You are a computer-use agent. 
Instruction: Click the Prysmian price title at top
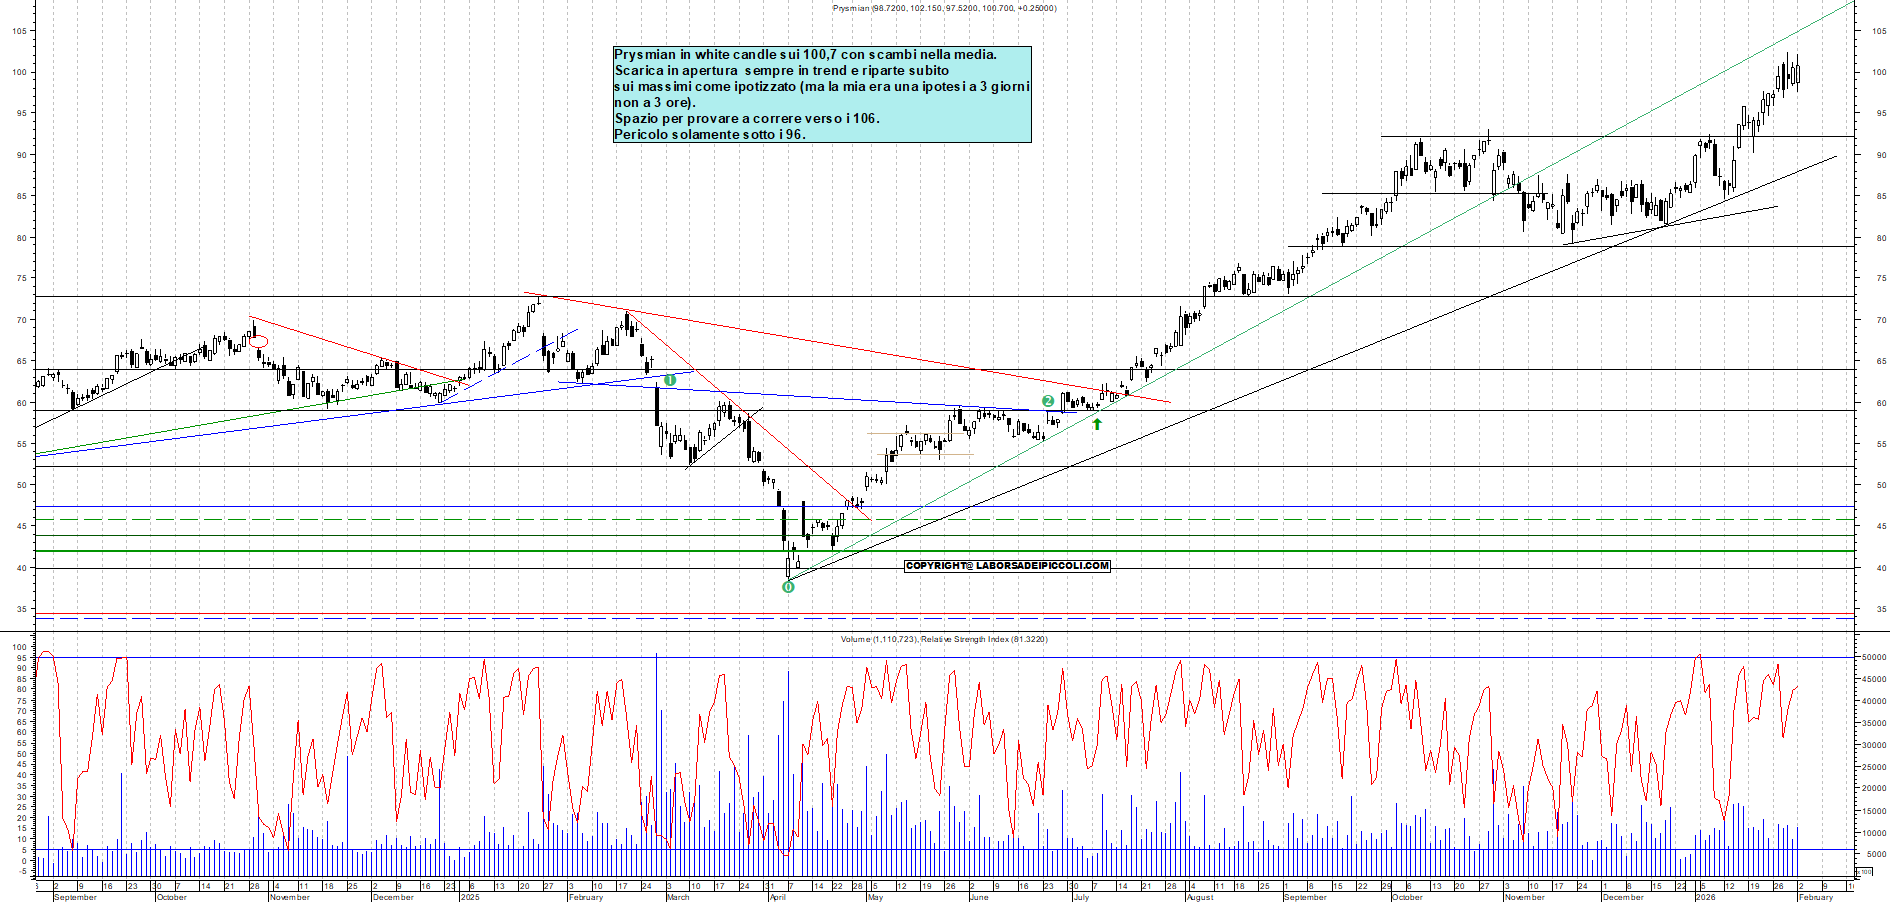944,8
